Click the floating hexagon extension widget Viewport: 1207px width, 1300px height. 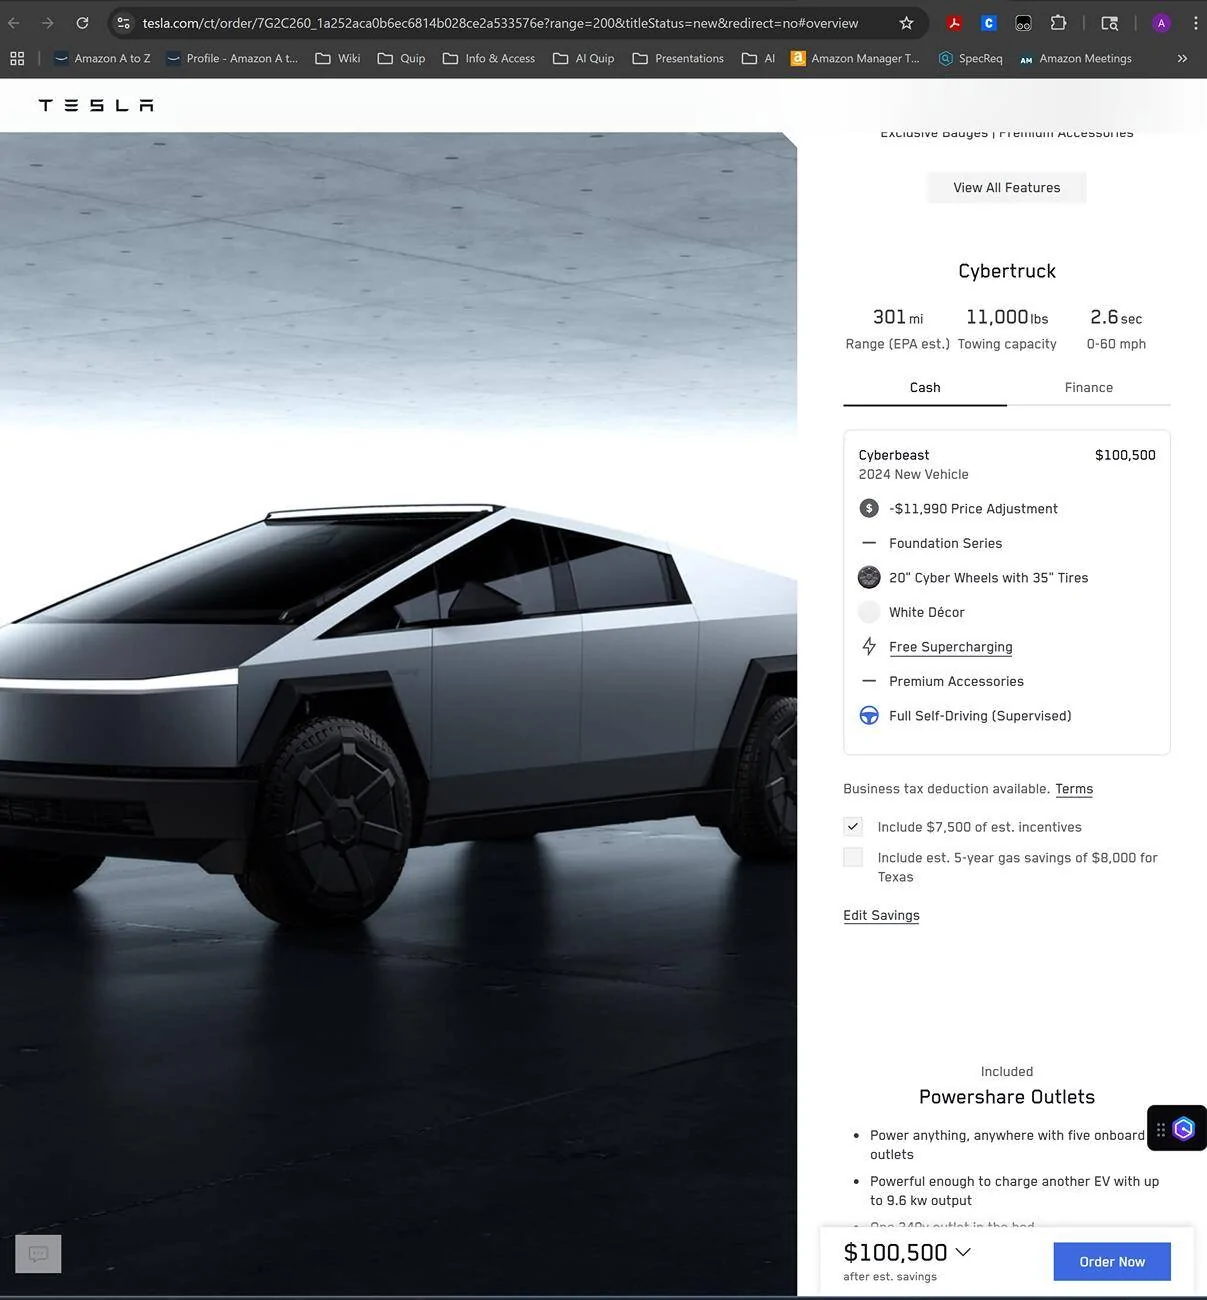pos(1184,1129)
